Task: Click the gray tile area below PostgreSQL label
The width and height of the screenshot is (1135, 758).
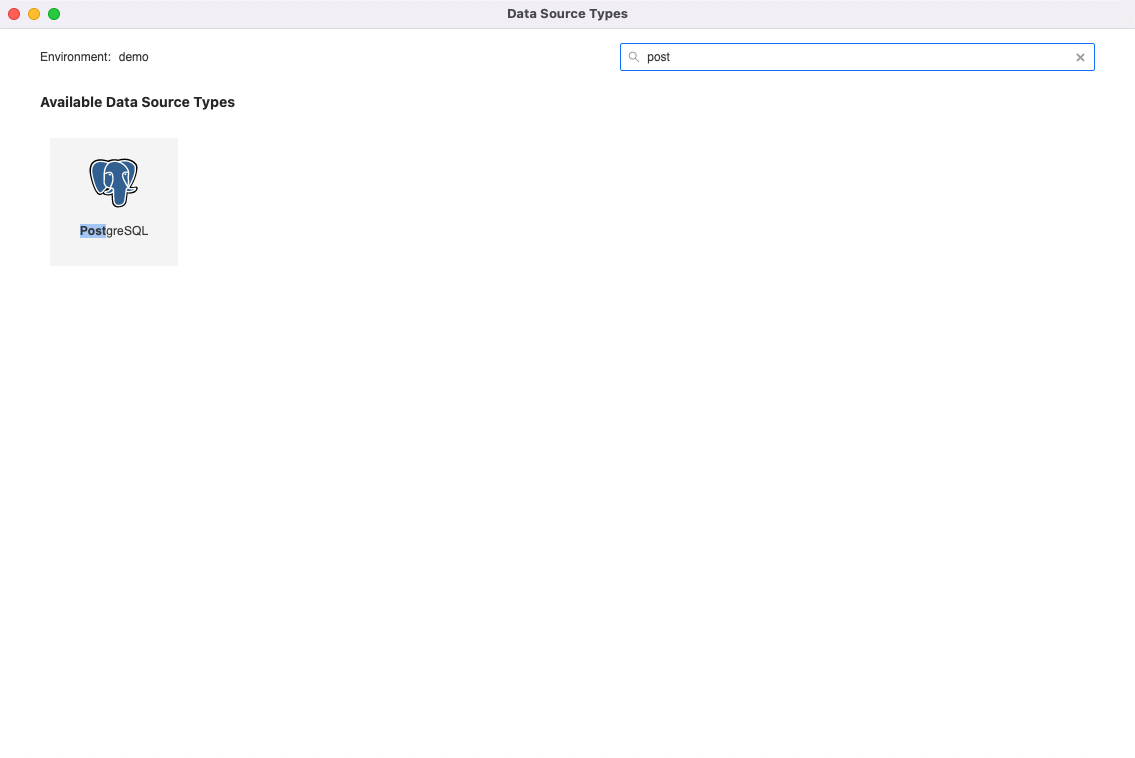Action: point(114,253)
